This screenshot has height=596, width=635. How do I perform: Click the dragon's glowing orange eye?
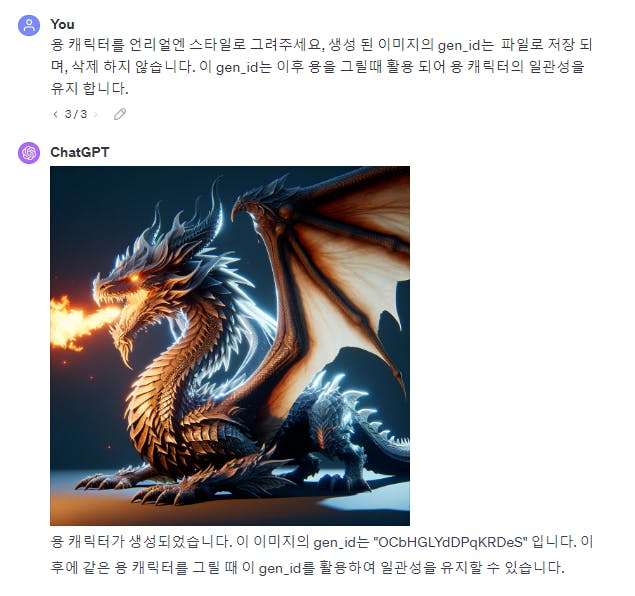click(x=135, y=278)
